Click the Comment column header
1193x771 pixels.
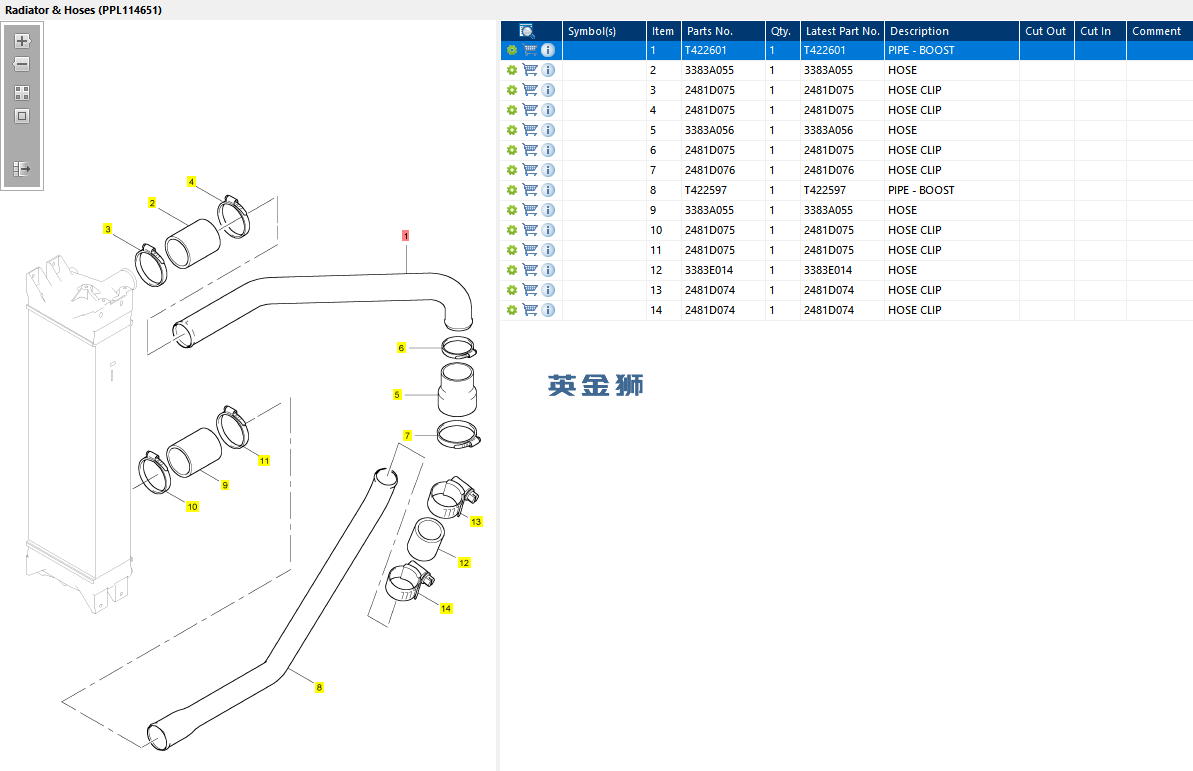click(1159, 31)
